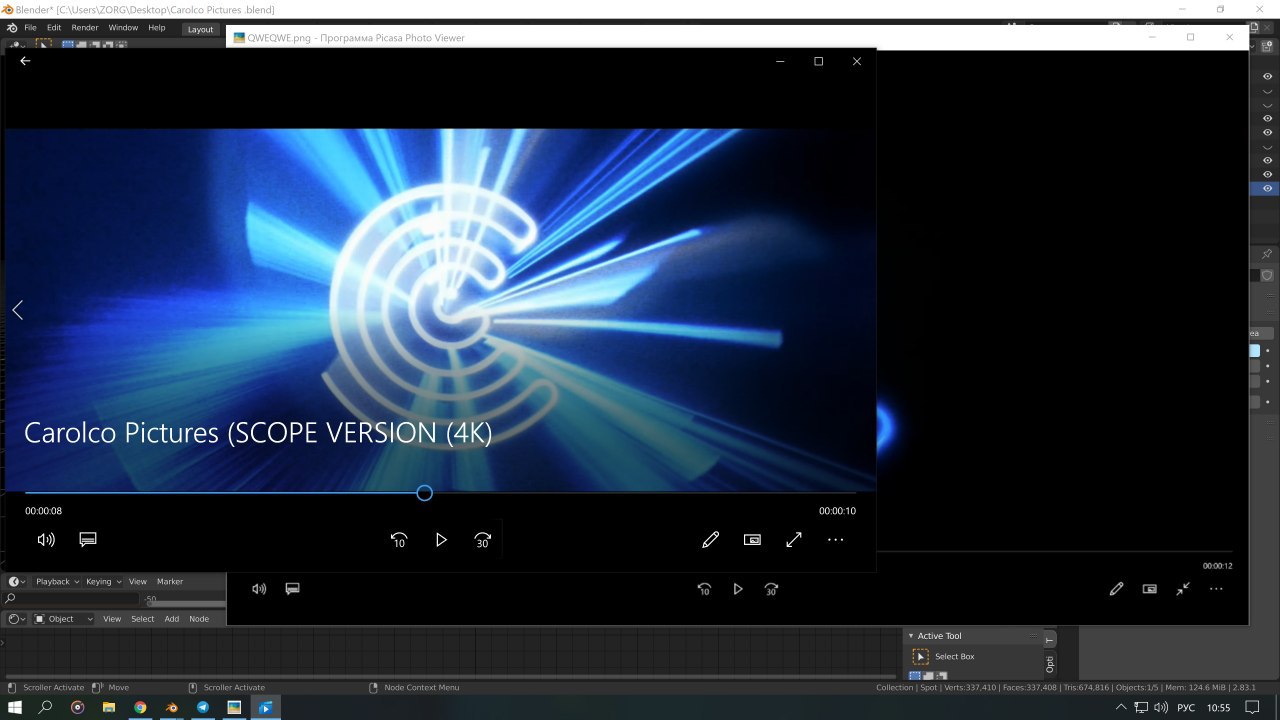
Task: Expand the Keying dropdown in timeline
Action: 103,582
